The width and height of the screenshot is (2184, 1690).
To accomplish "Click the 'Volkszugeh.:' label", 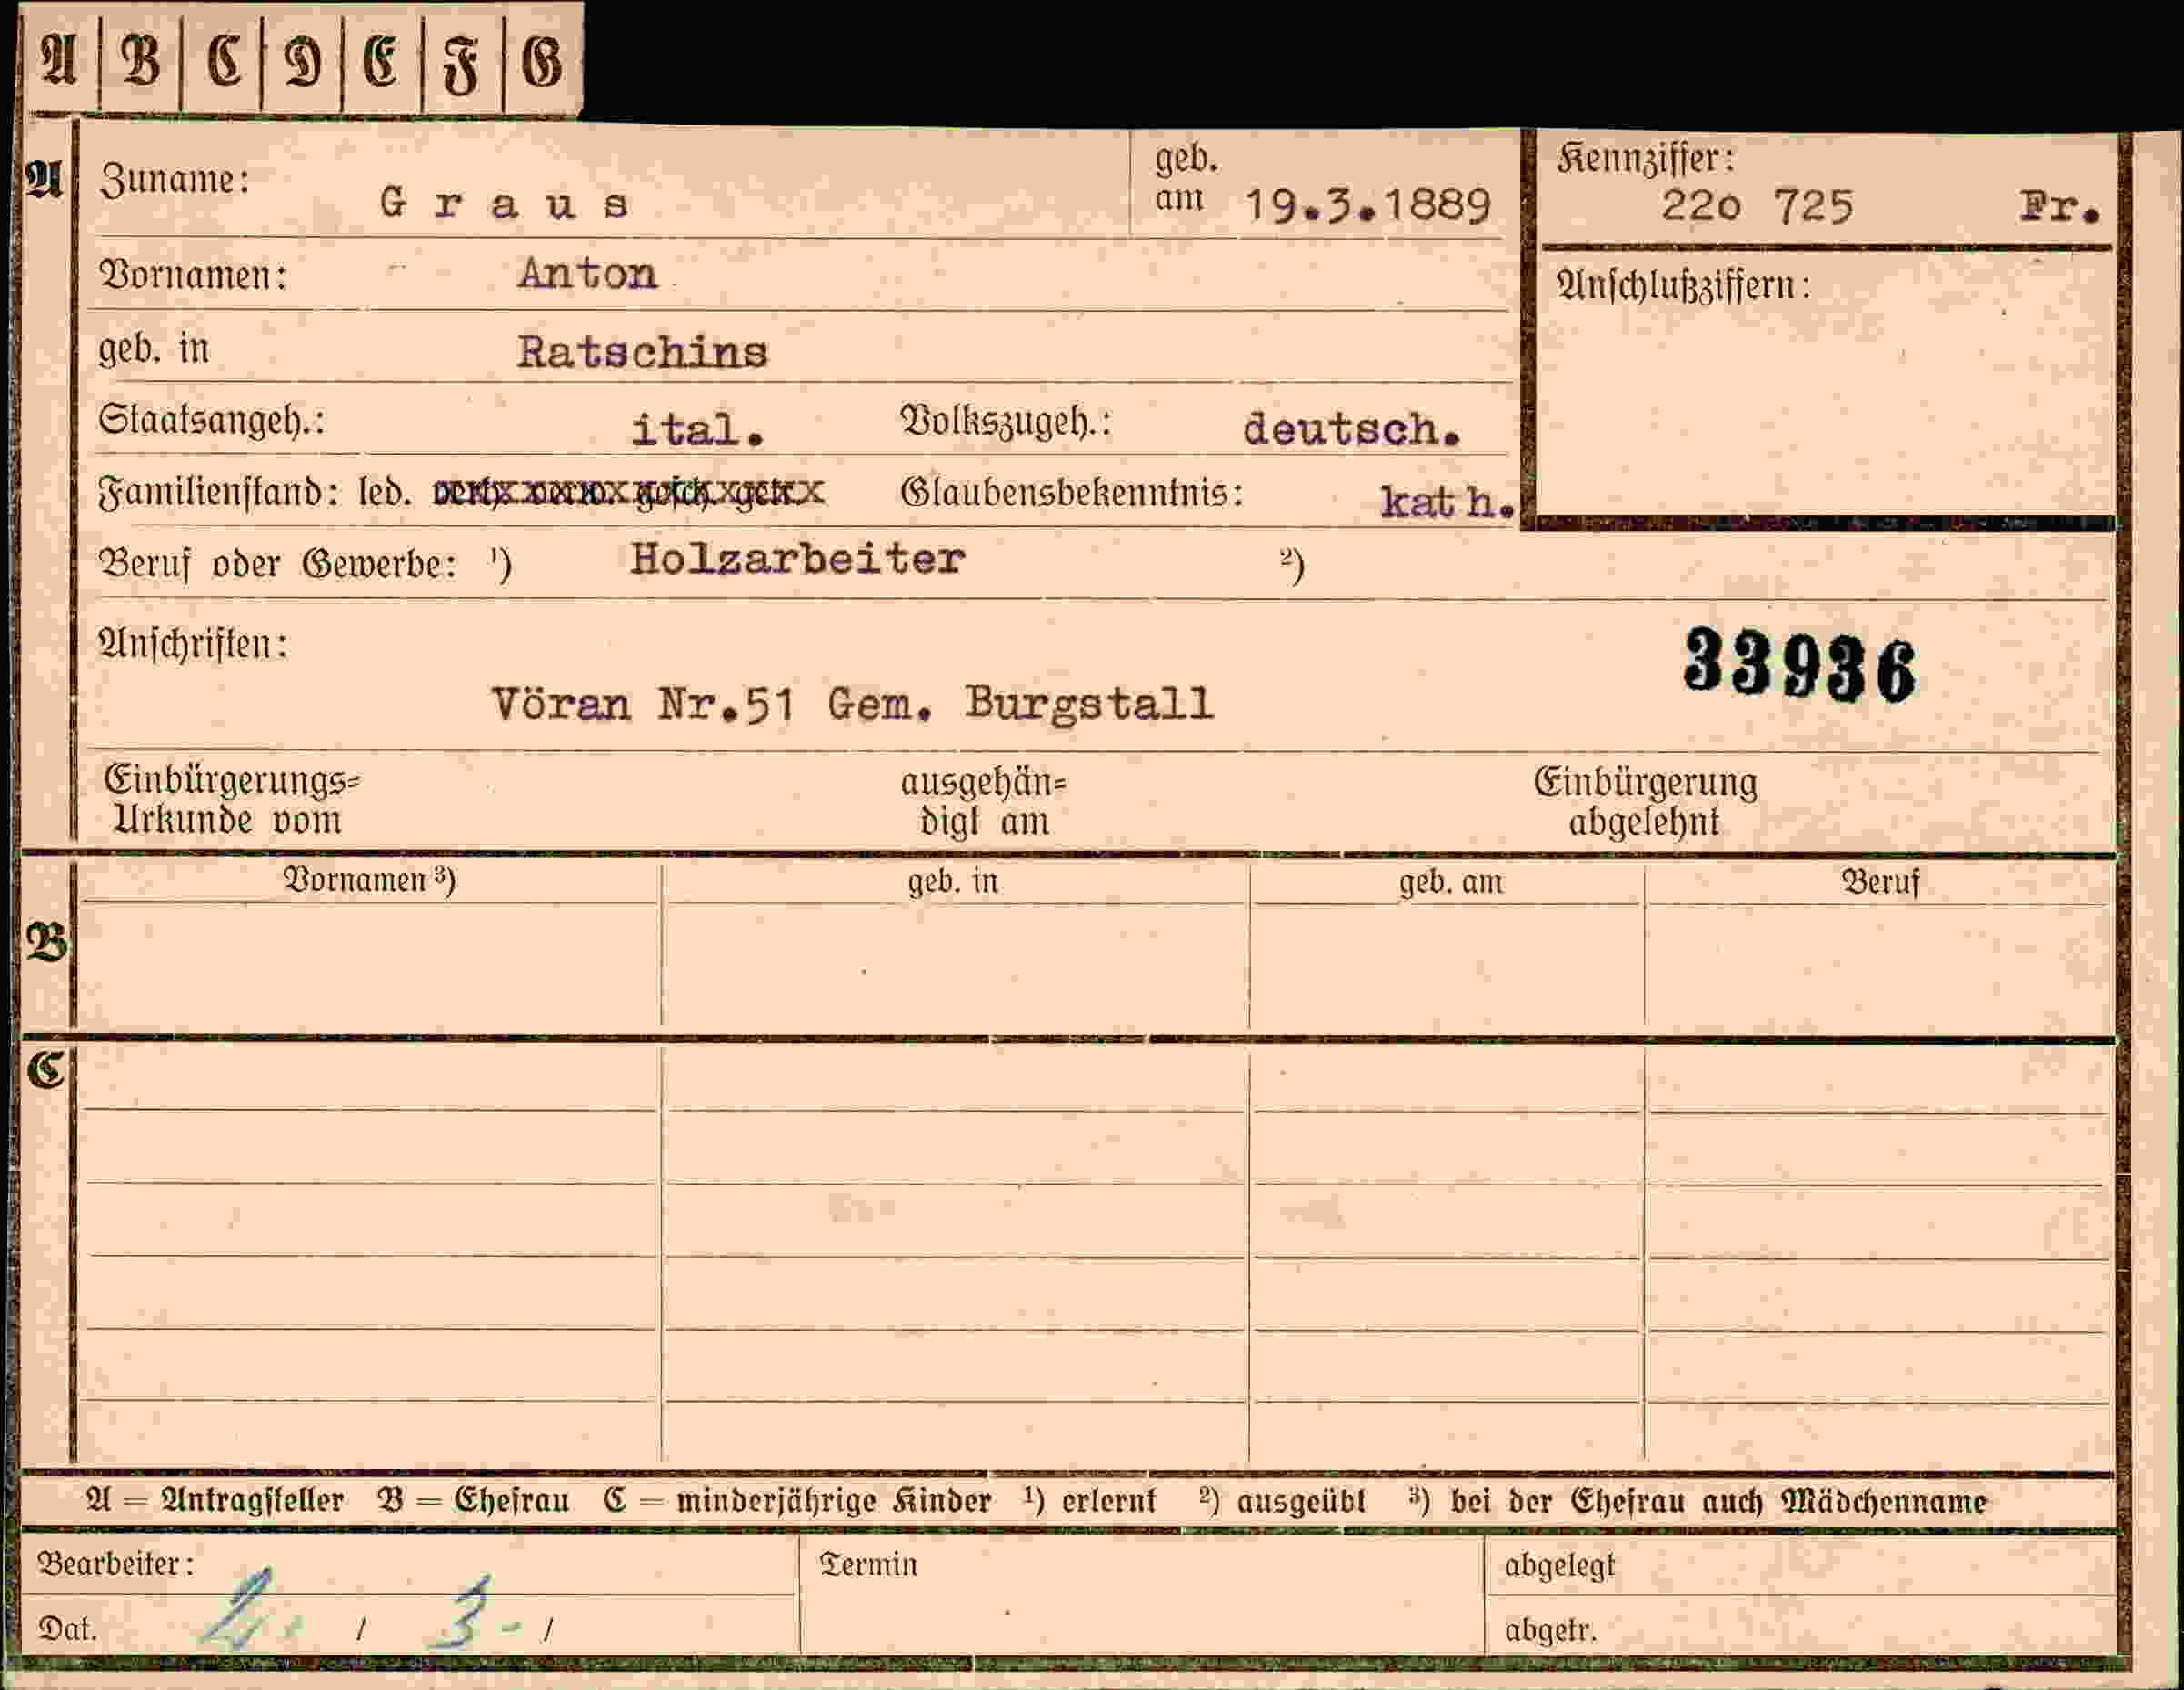I will click(1006, 422).
